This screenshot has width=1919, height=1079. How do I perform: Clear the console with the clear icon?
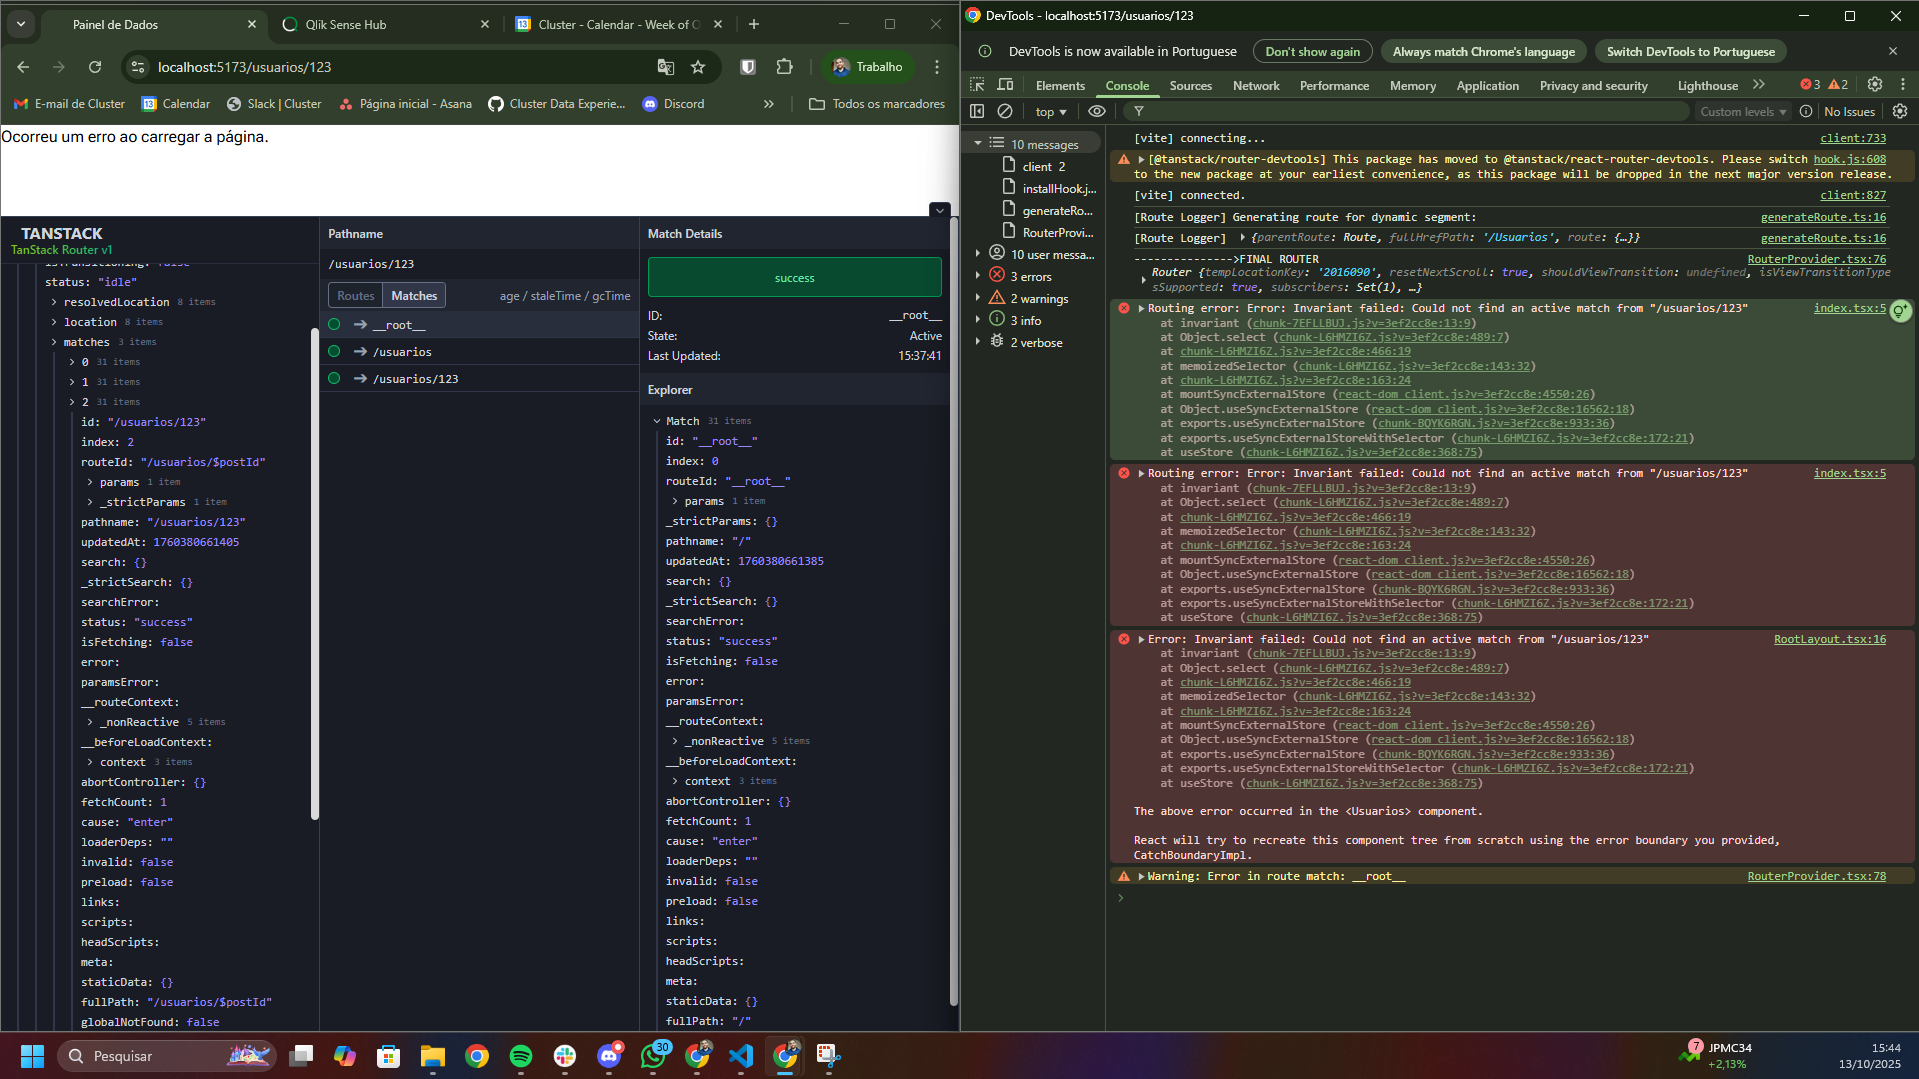coord(1005,111)
